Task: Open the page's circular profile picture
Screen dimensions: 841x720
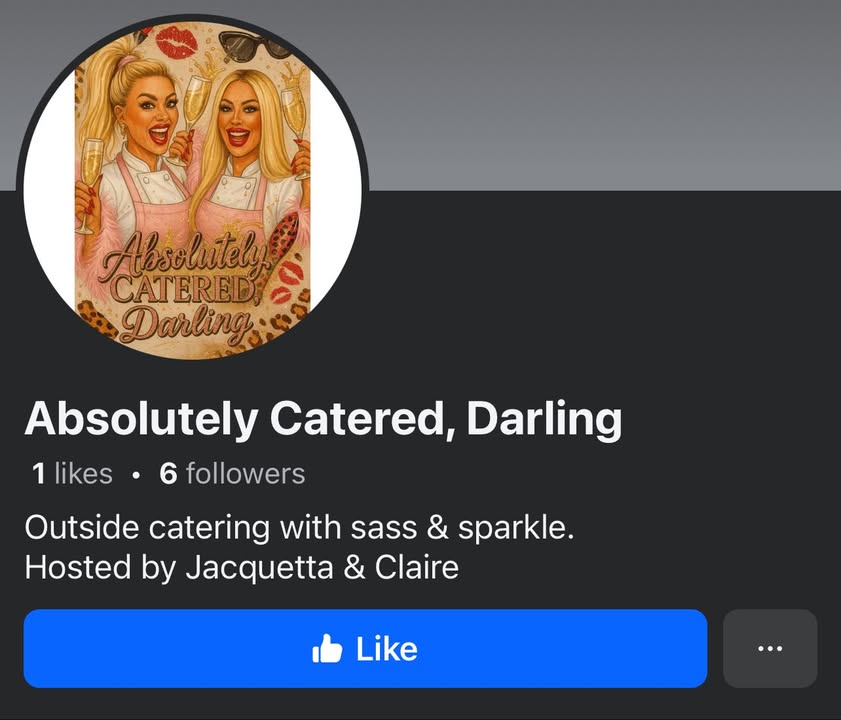Action: (x=193, y=190)
